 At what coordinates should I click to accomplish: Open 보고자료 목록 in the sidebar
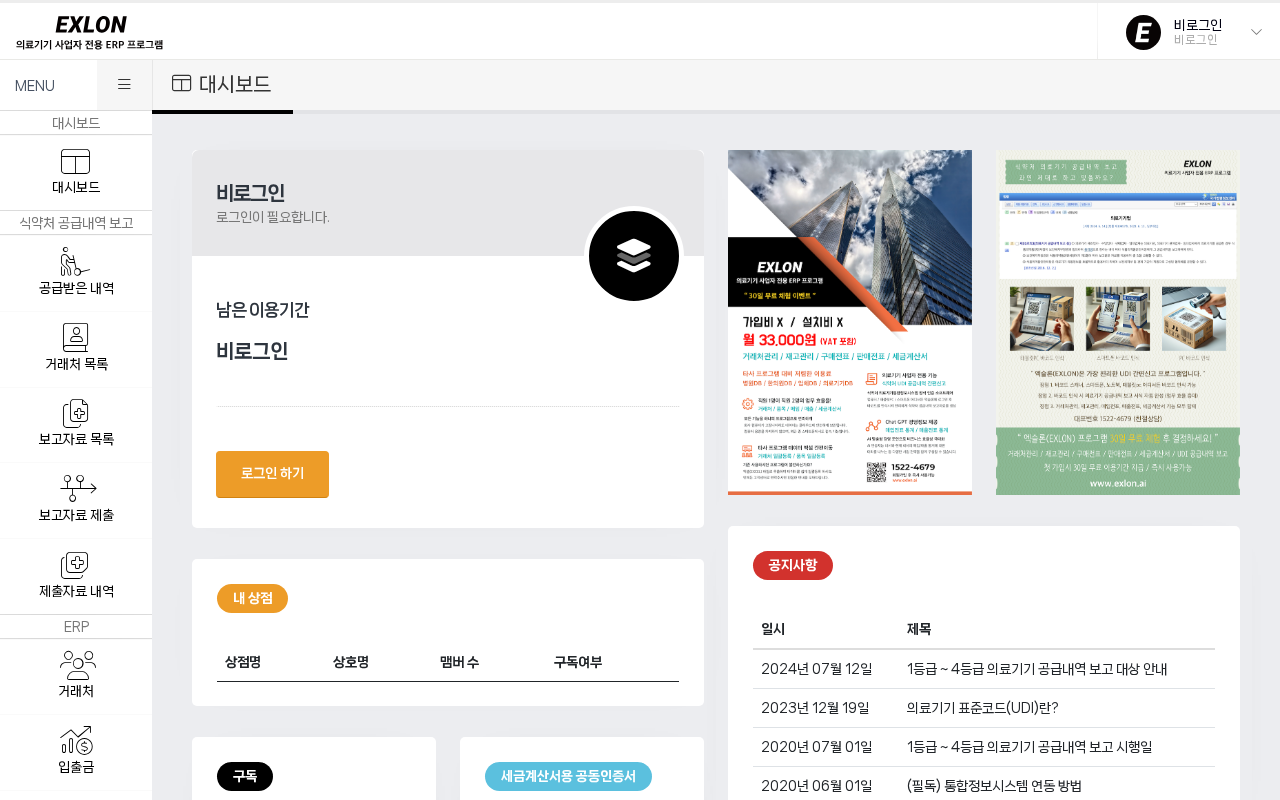76,425
